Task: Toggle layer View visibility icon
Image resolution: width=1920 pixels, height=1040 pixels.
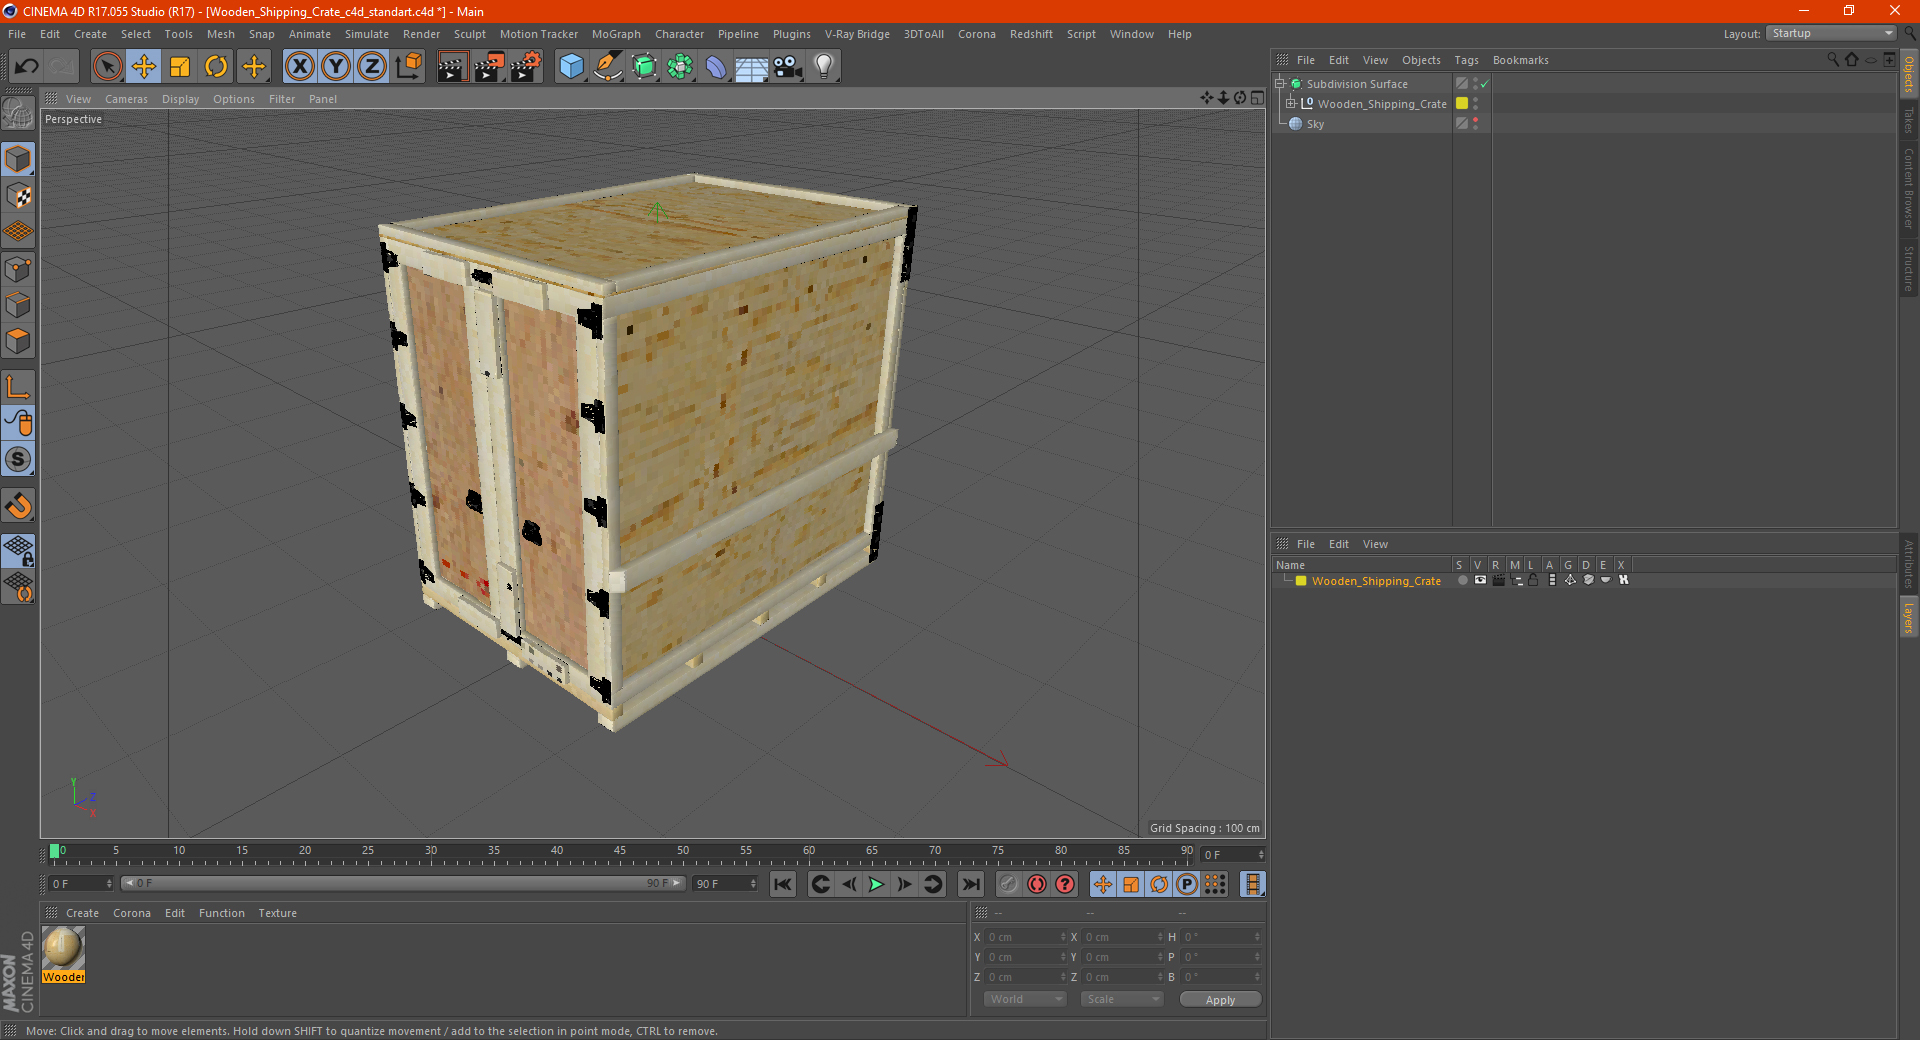Action: (1480, 580)
